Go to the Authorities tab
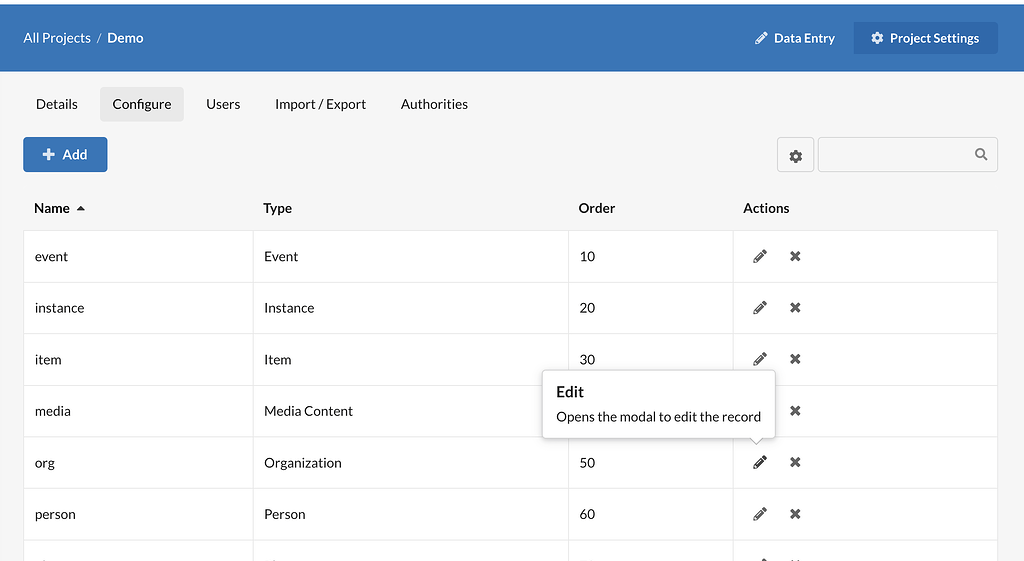 [x=434, y=104]
